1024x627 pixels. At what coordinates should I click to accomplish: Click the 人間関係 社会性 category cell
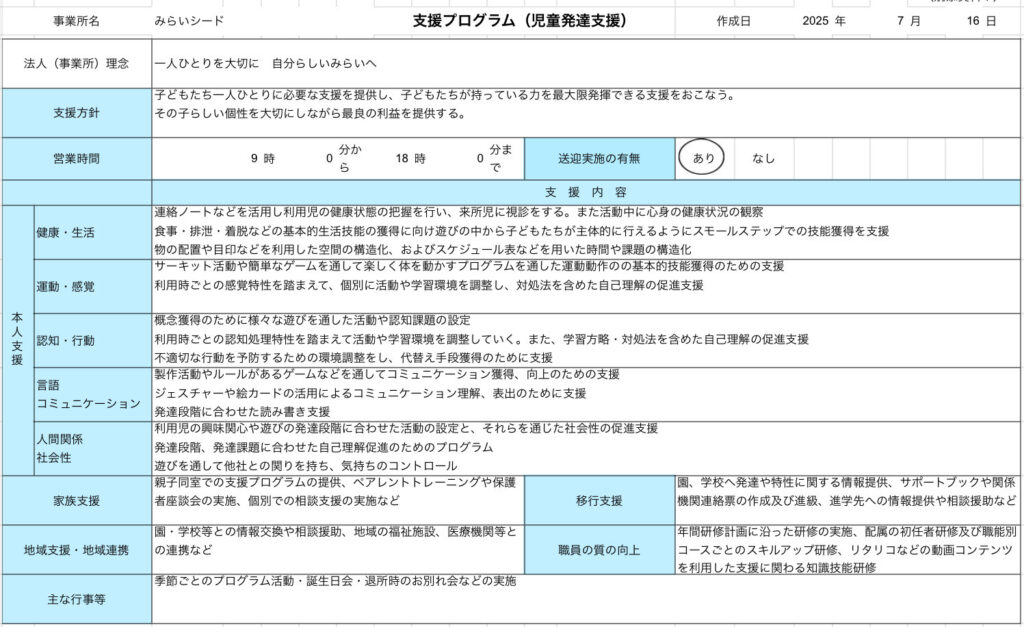pyautogui.click(x=93, y=449)
